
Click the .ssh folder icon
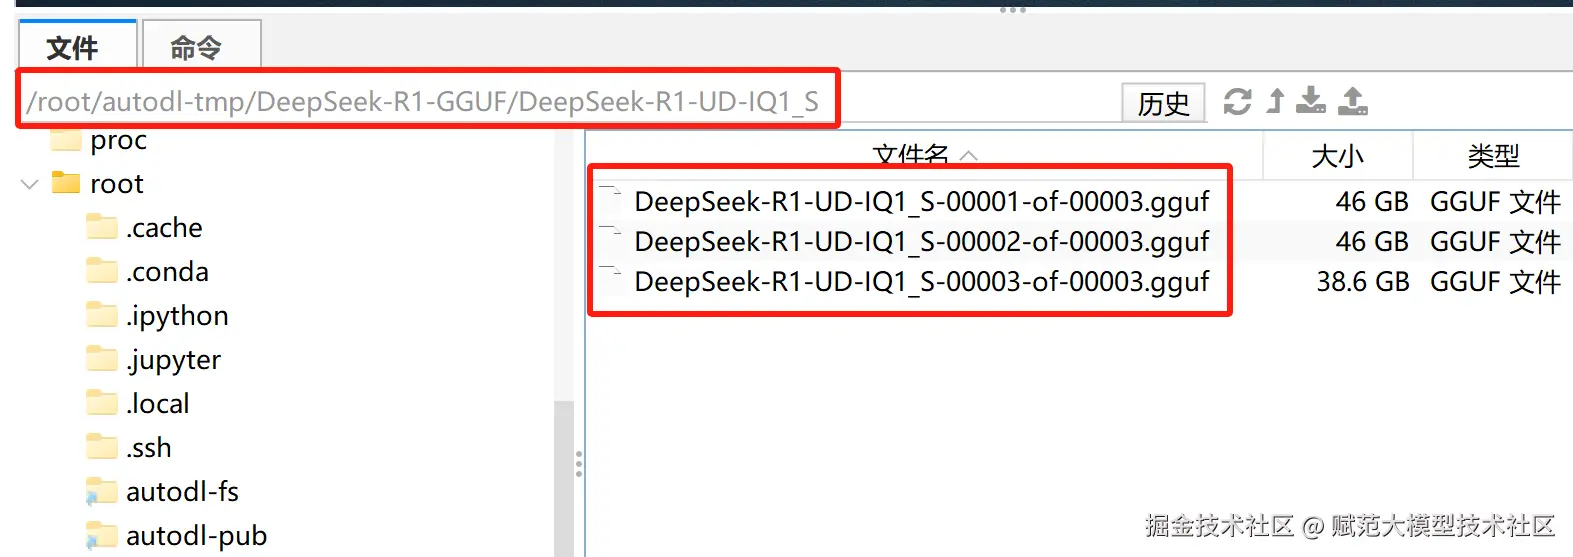pos(102,447)
